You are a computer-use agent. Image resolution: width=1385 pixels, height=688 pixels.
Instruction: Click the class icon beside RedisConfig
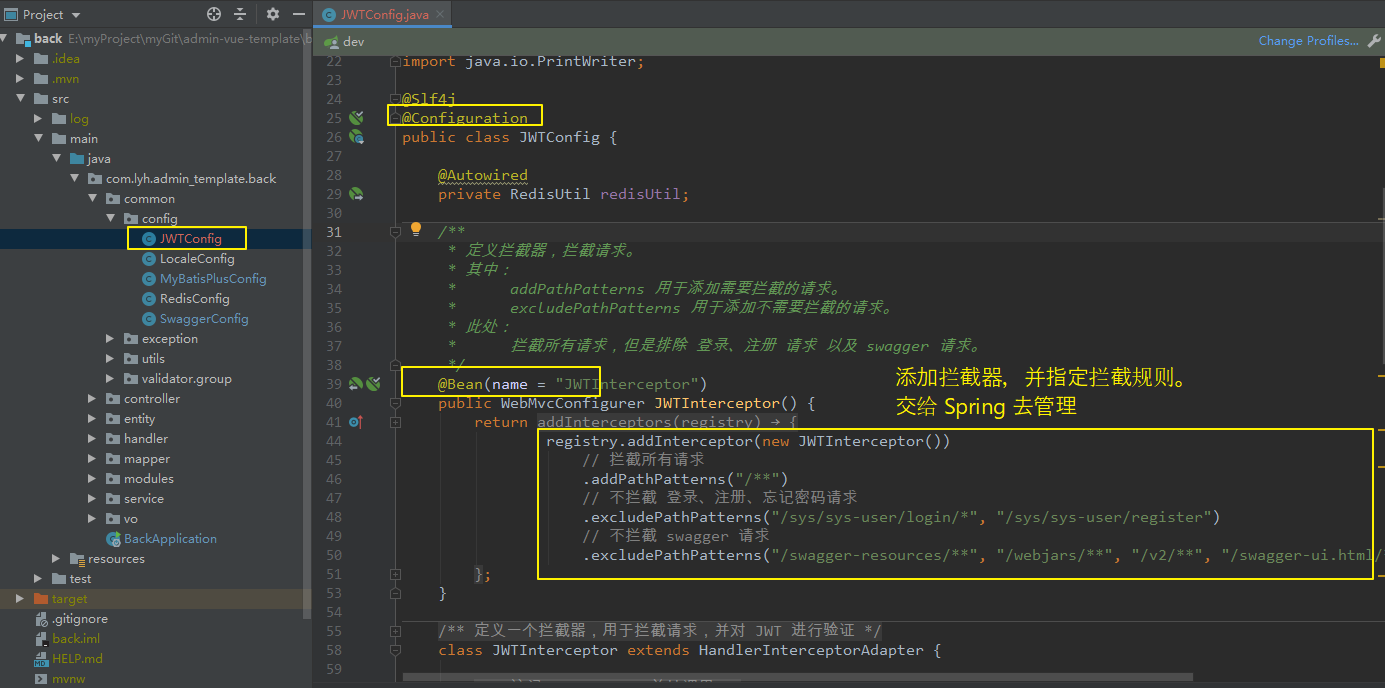[x=149, y=299]
